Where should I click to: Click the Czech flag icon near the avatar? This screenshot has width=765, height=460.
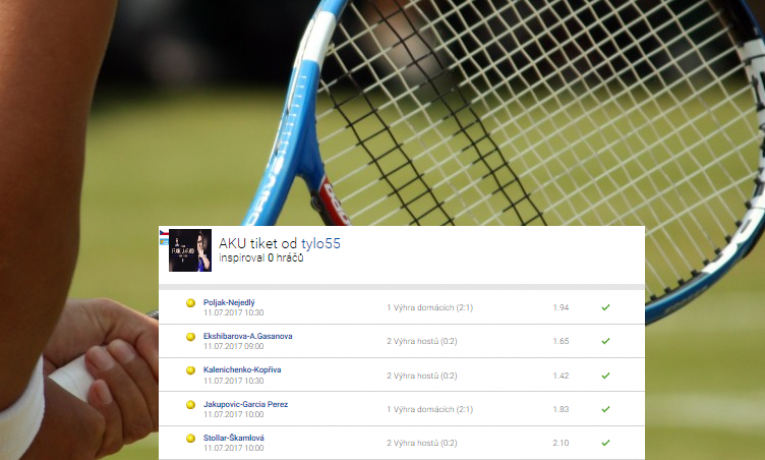tap(163, 233)
